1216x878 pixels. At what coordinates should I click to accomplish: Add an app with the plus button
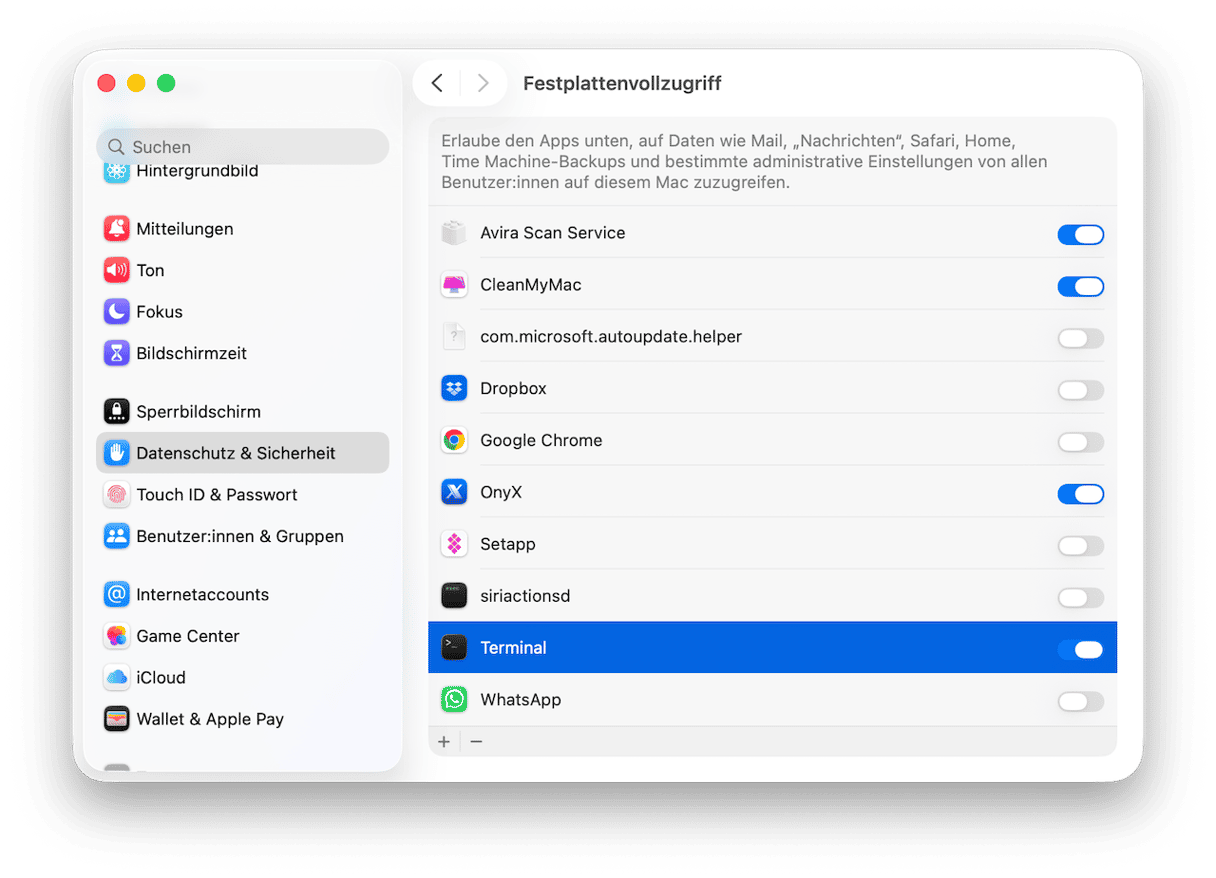[445, 742]
